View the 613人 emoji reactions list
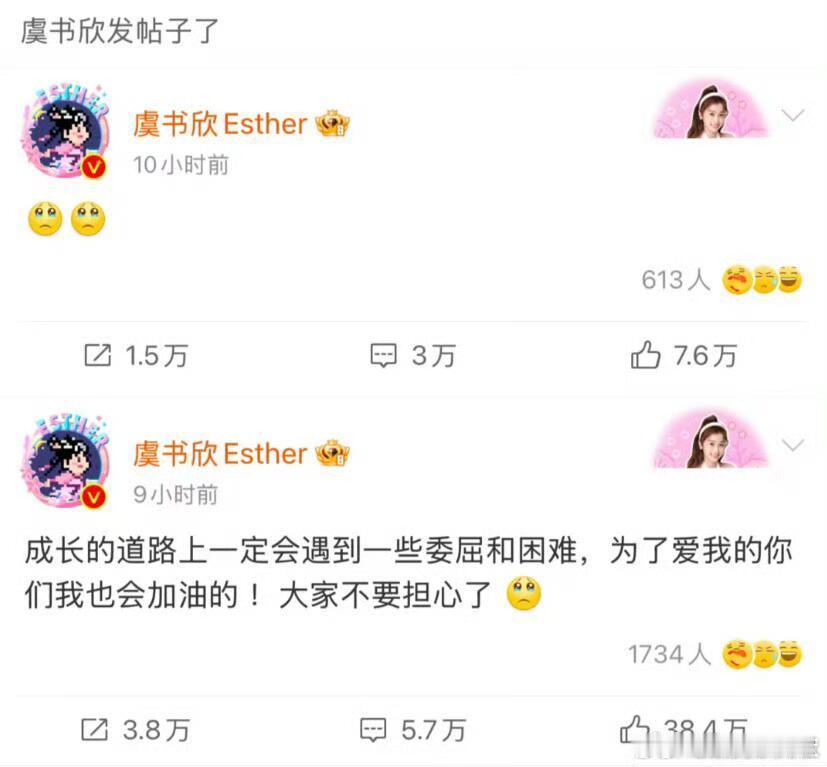The image size is (827, 767). pyautogui.click(x=722, y=280)
